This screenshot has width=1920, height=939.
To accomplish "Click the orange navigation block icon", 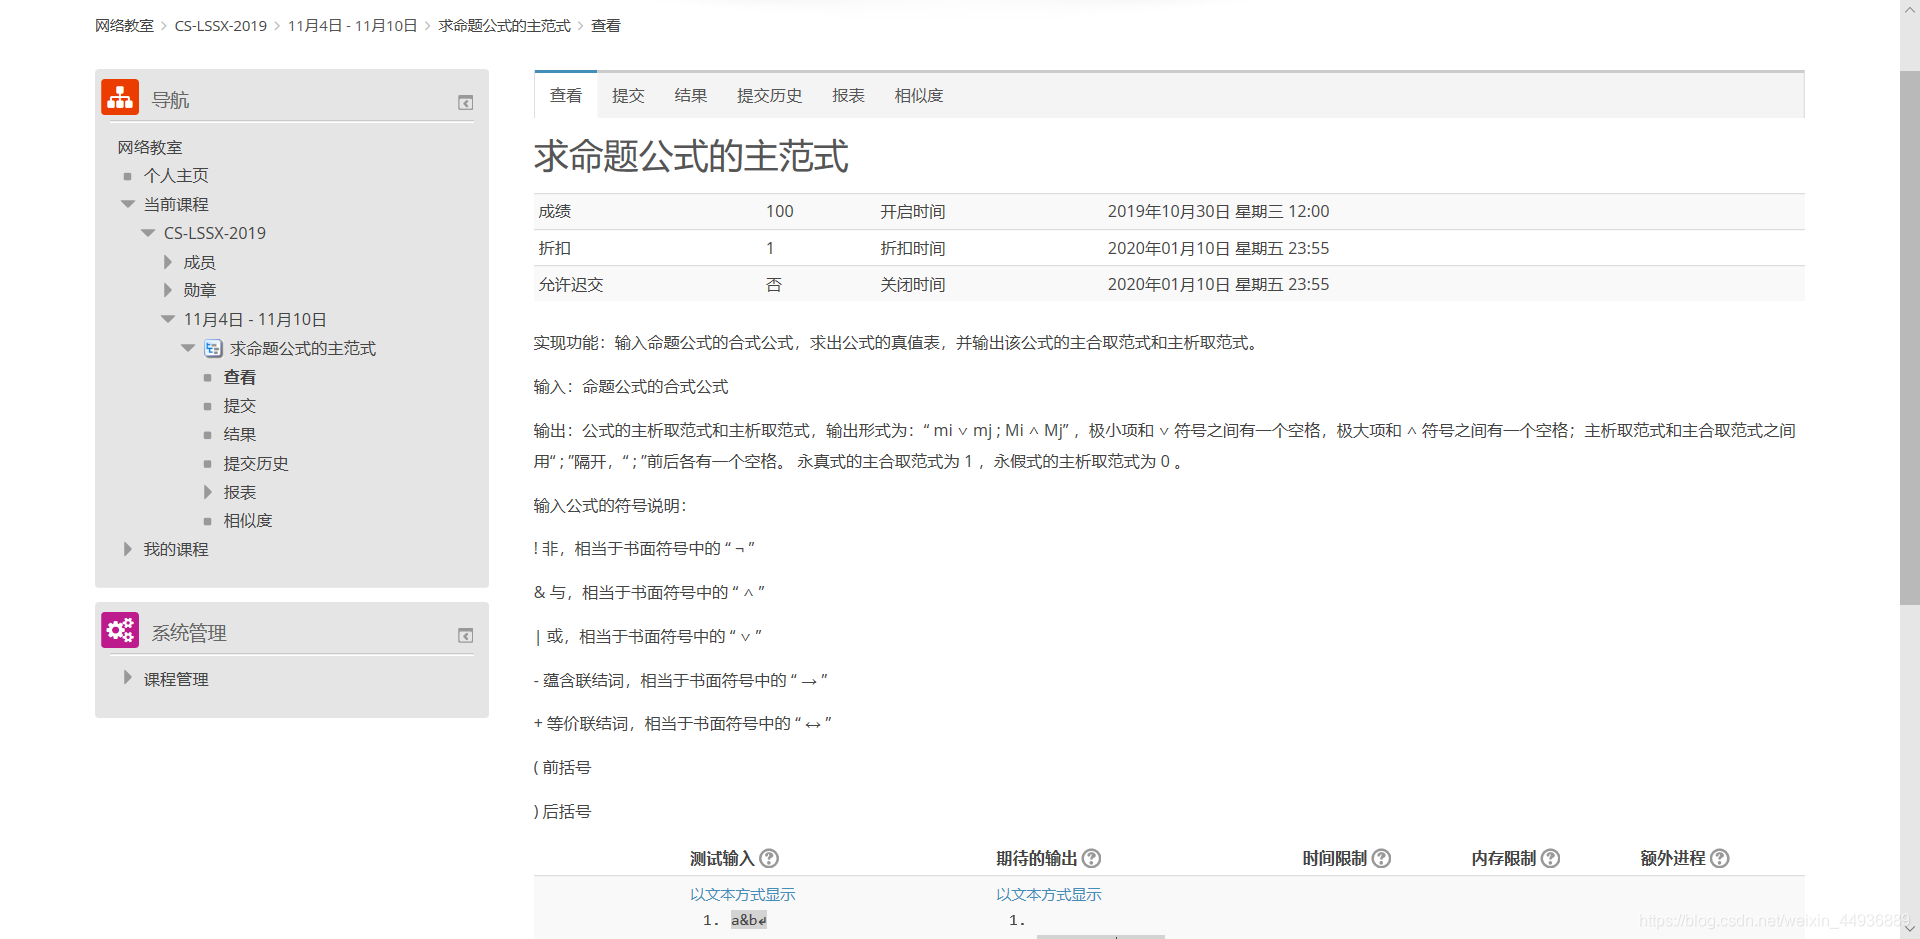I will pyautogui.click(x=120, y=97).
